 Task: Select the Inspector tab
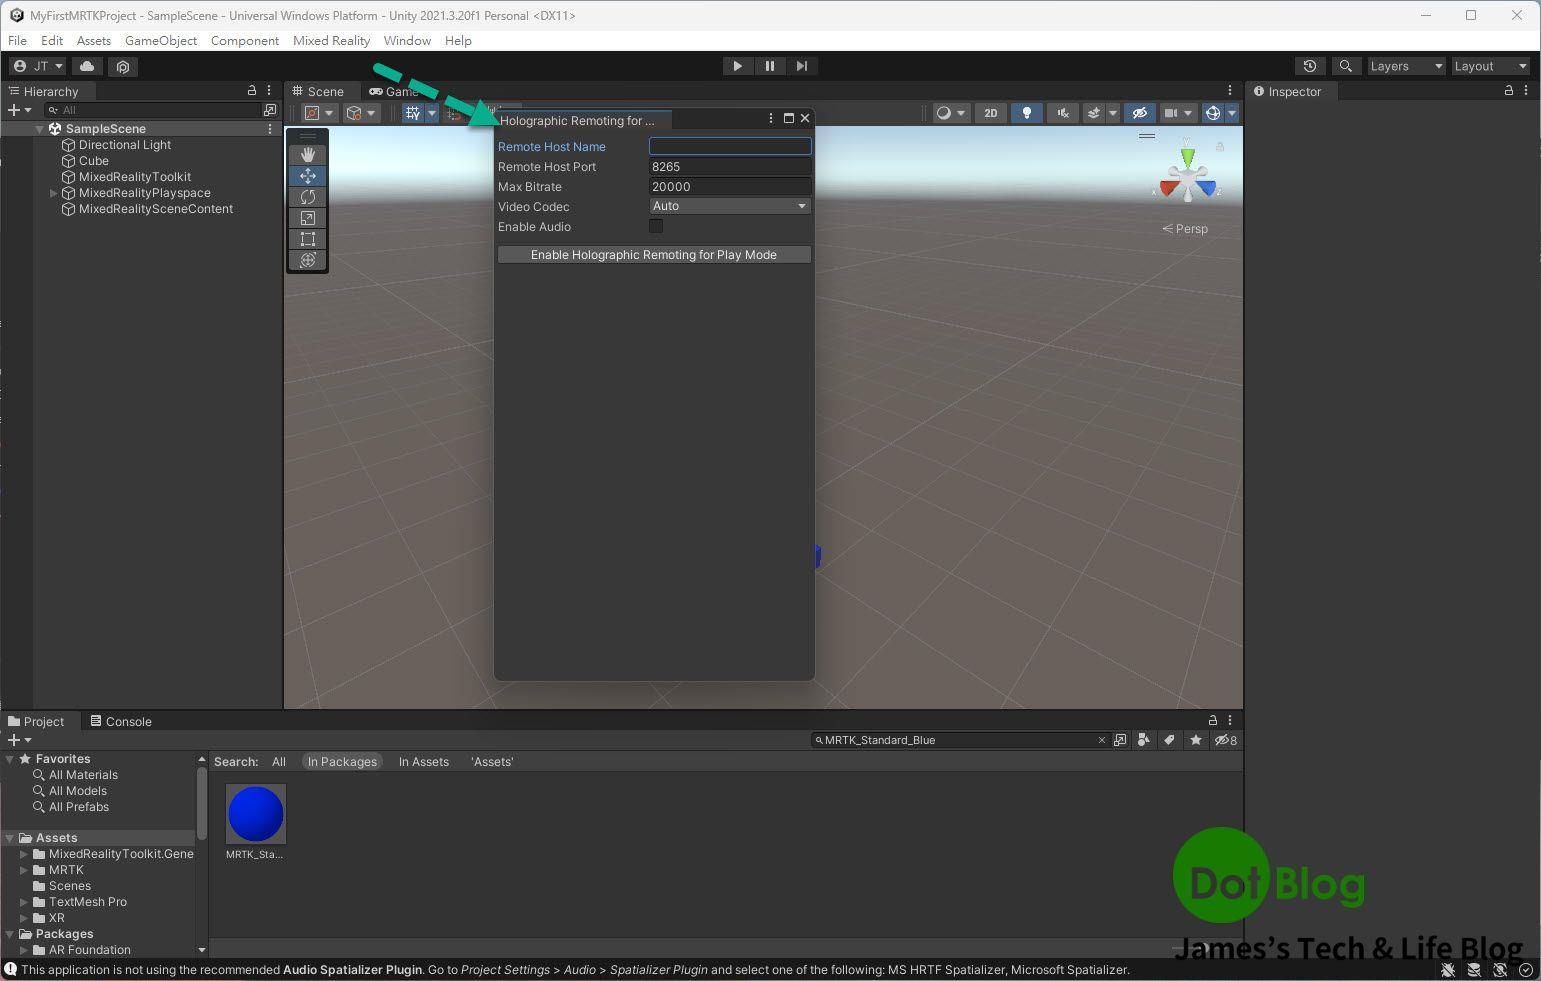pyautogui.click(x=1287, y=91)
